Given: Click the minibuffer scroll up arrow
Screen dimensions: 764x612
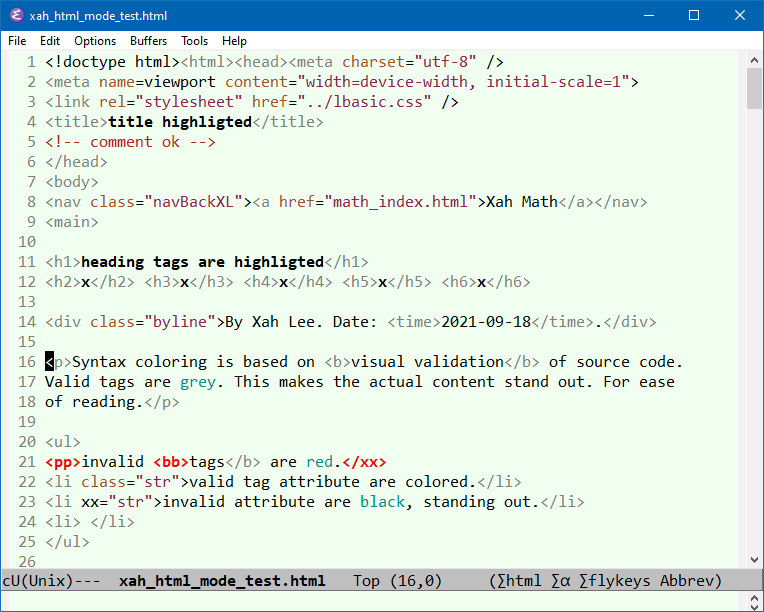Looking at the screenshot, I should click(754, 597).
